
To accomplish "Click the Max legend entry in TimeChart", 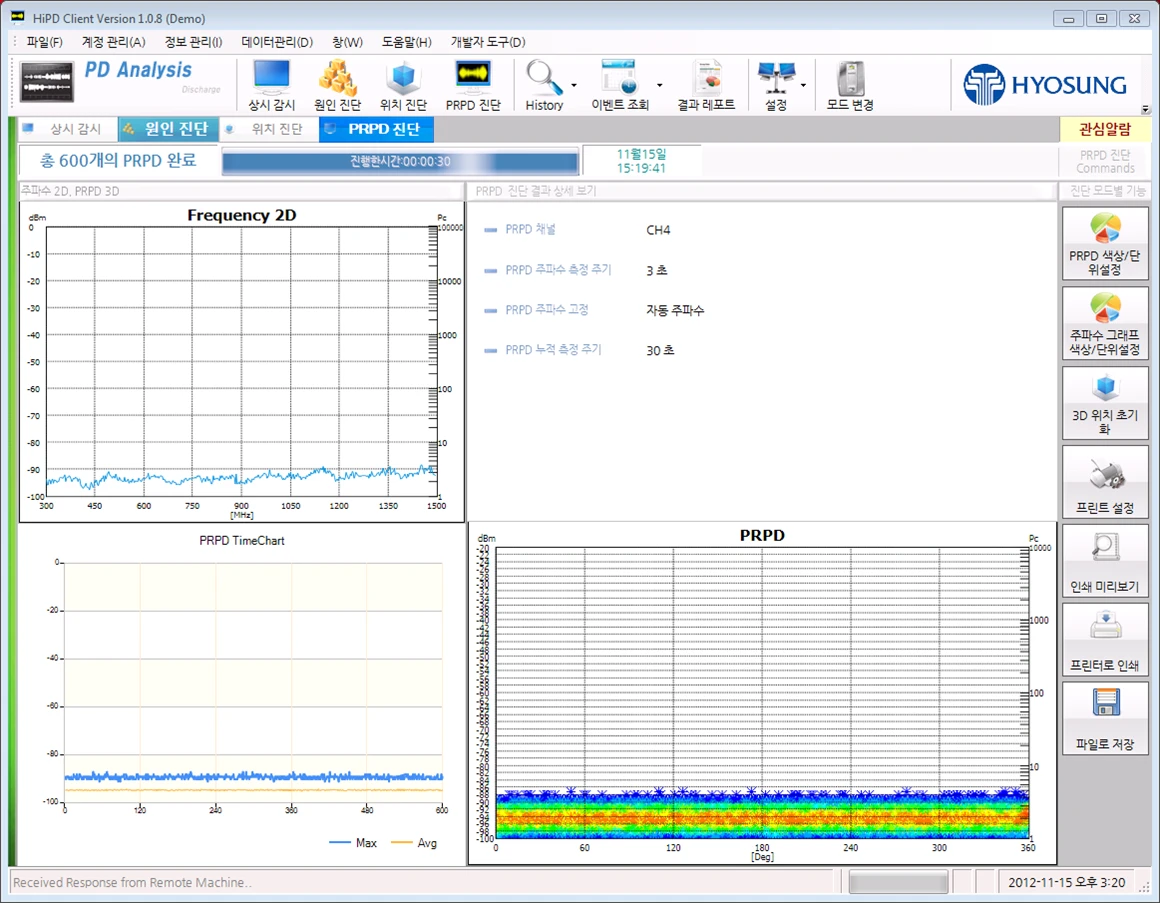I will point(354,843).
